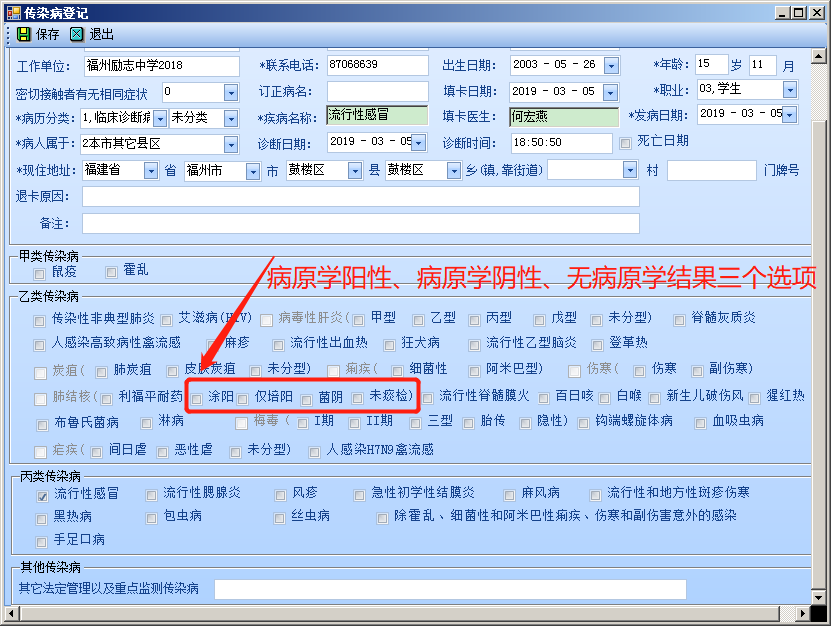Click the 填卡医生 field
834x626 pixels.
click(x=564, y=117)
